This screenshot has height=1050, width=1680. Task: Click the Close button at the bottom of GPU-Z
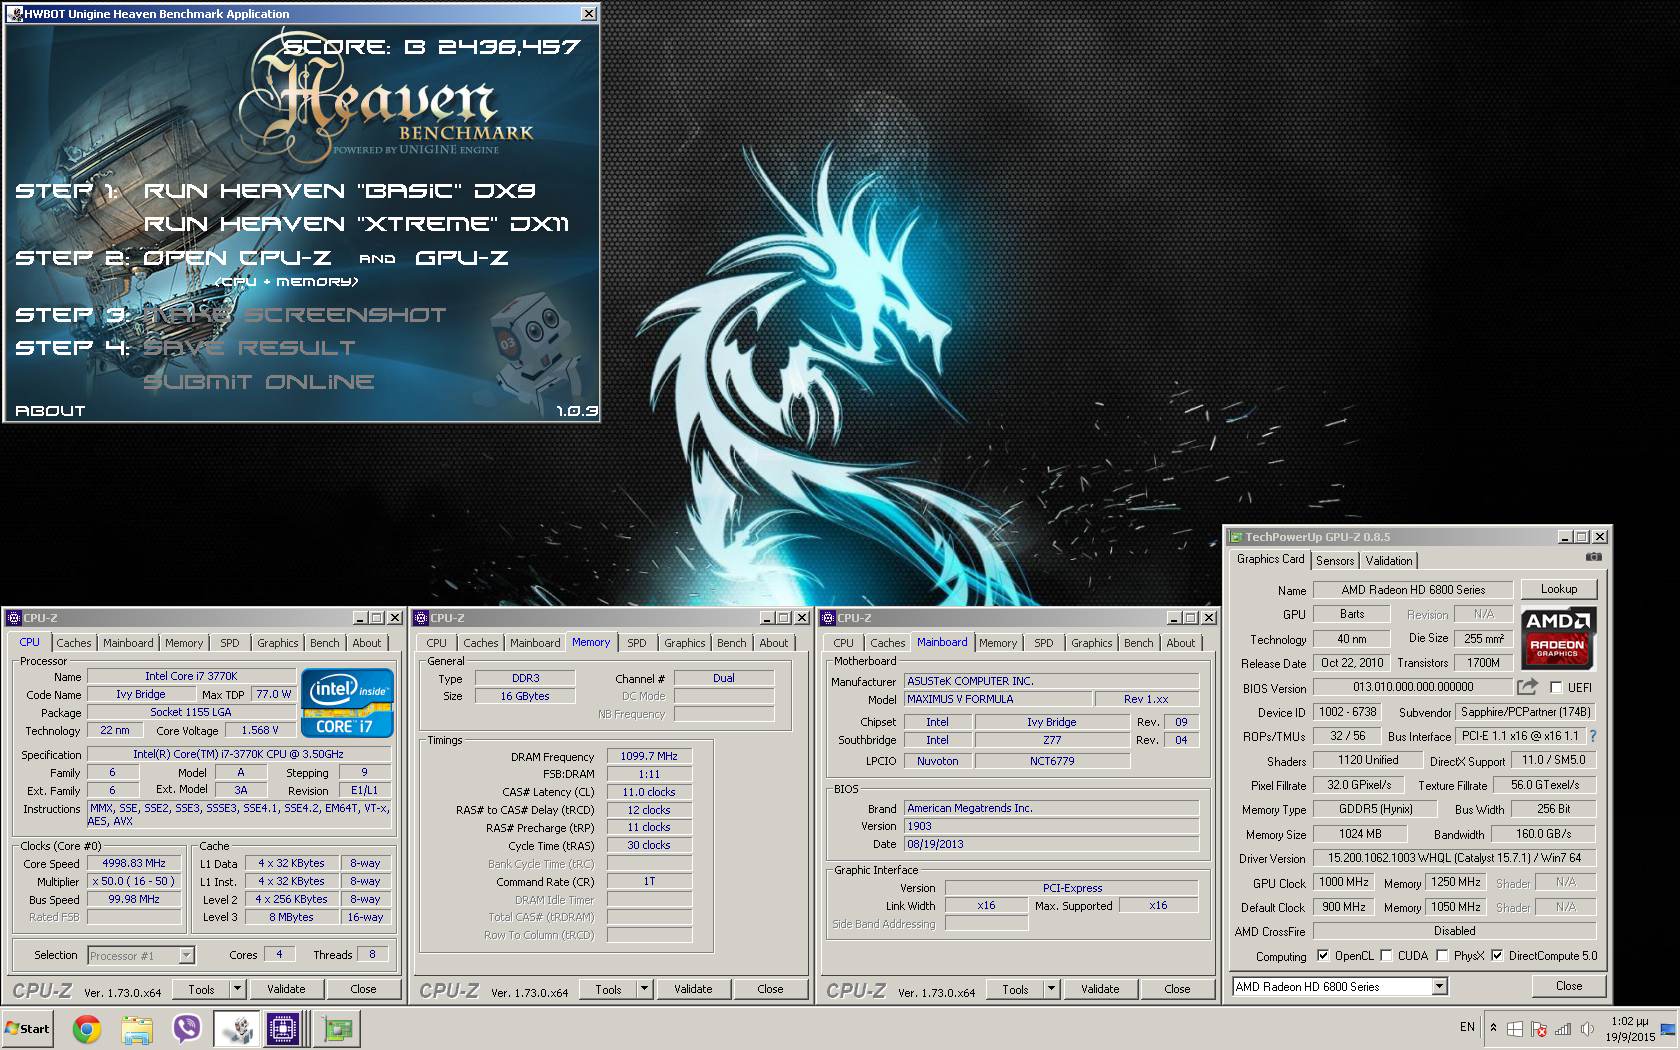click(1569, 986)
